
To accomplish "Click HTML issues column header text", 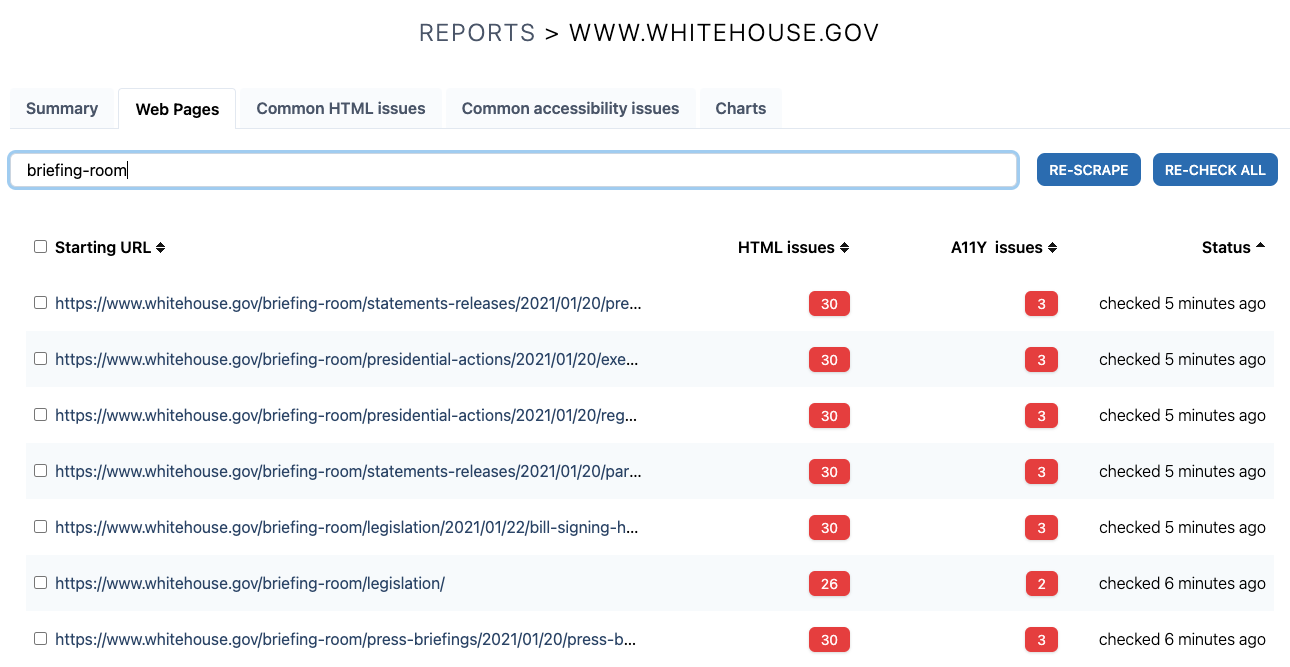I will click(786, 247).
